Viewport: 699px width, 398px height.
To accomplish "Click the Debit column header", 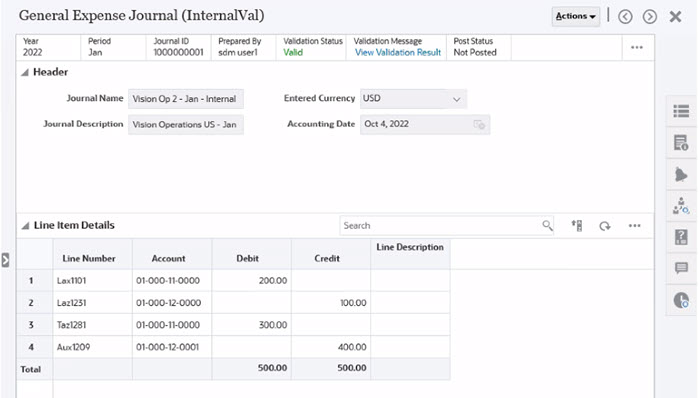I will tap(251, 254).
